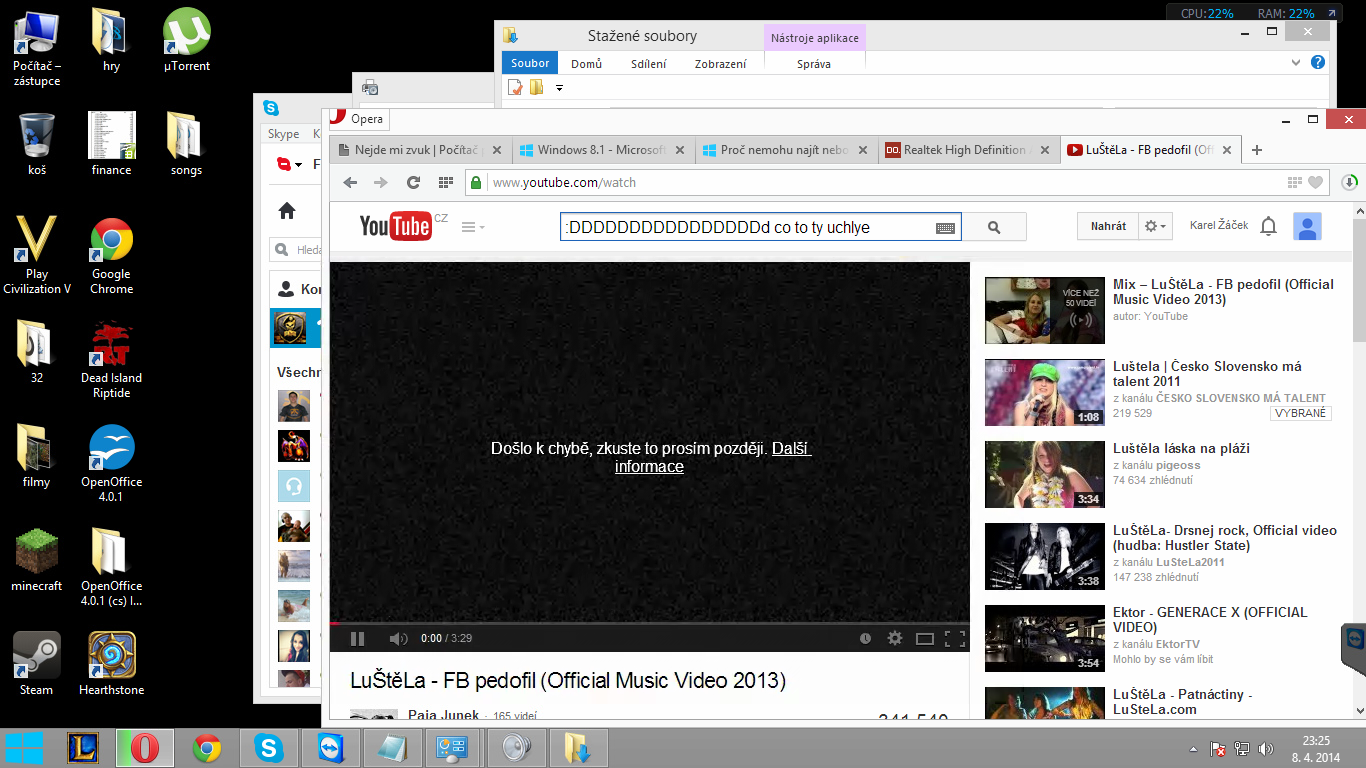Open the Česko Slovensko má talent thumbnail
The width and height of the screenshot is (1366, 768).
click(1045, 392)
